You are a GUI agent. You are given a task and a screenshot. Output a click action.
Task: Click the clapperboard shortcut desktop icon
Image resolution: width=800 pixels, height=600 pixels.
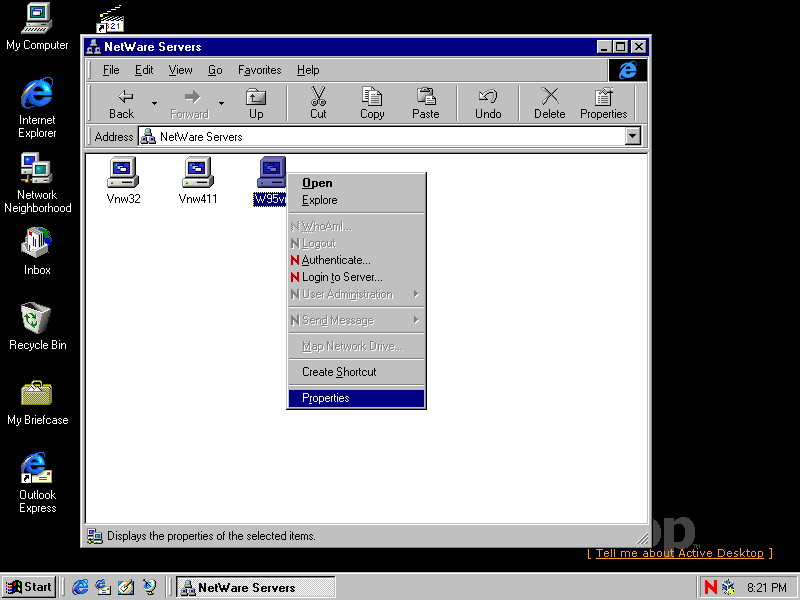(110, 19)
